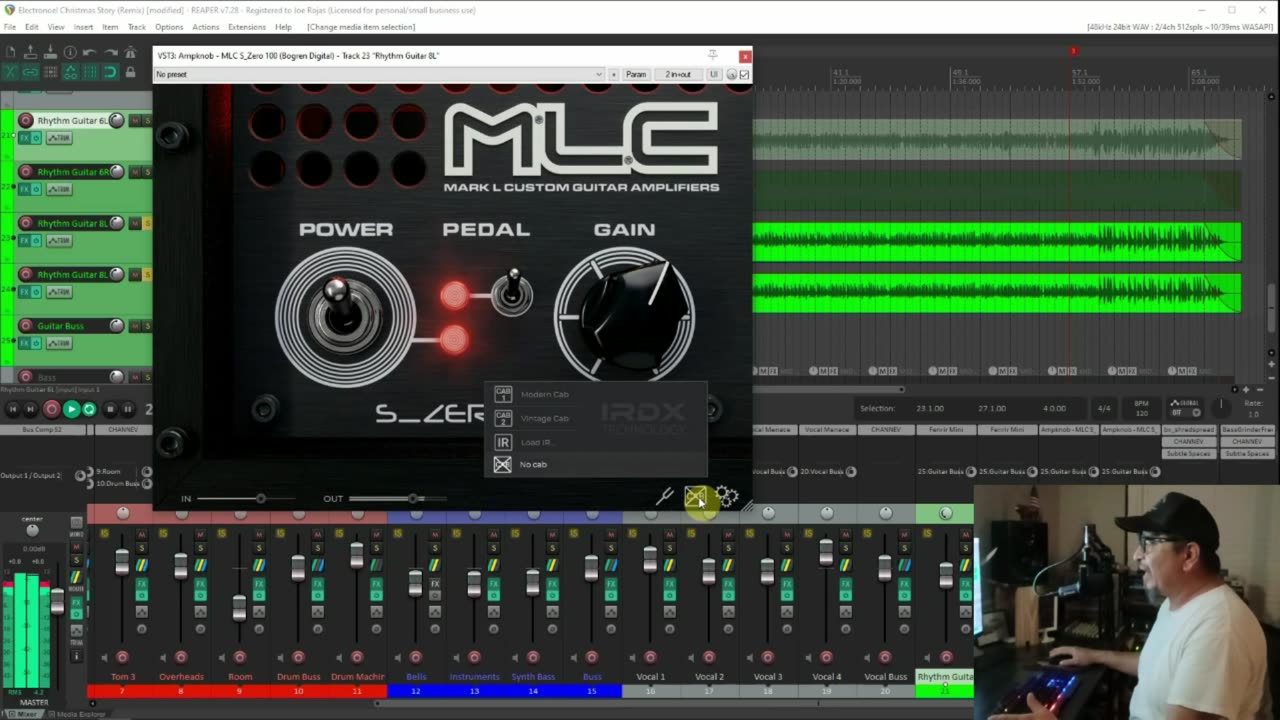Click the 4/4 time signature field
Screen dimensions: 1280x720
click(x=1104, y=408)
